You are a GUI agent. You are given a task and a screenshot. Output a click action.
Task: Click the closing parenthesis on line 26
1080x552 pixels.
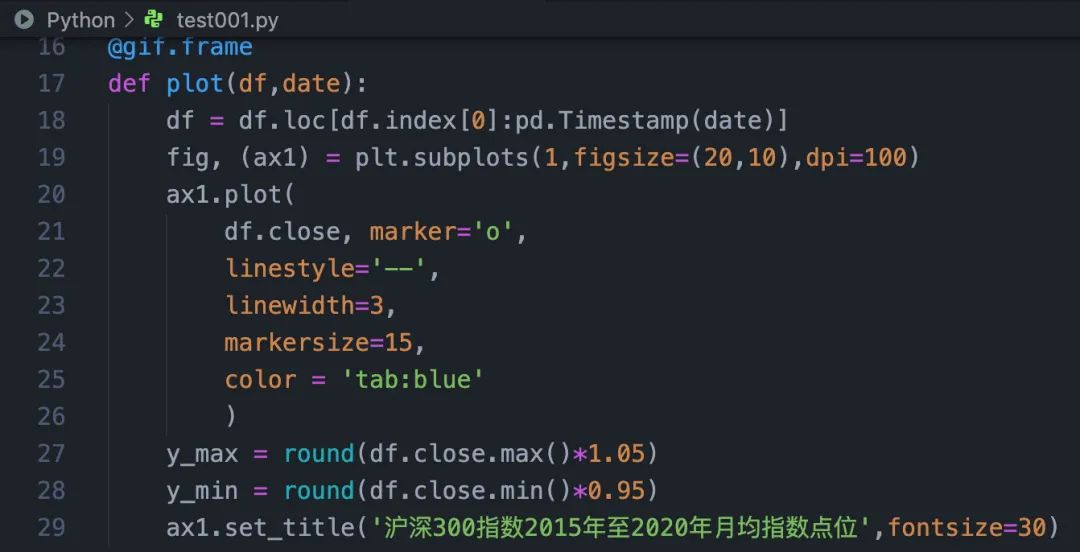point(231,417)
